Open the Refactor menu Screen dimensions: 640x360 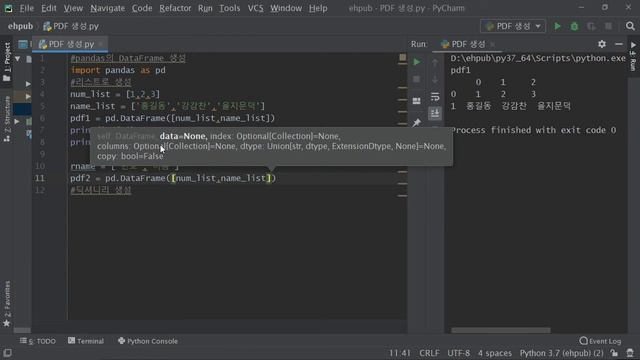coord(175,8)
